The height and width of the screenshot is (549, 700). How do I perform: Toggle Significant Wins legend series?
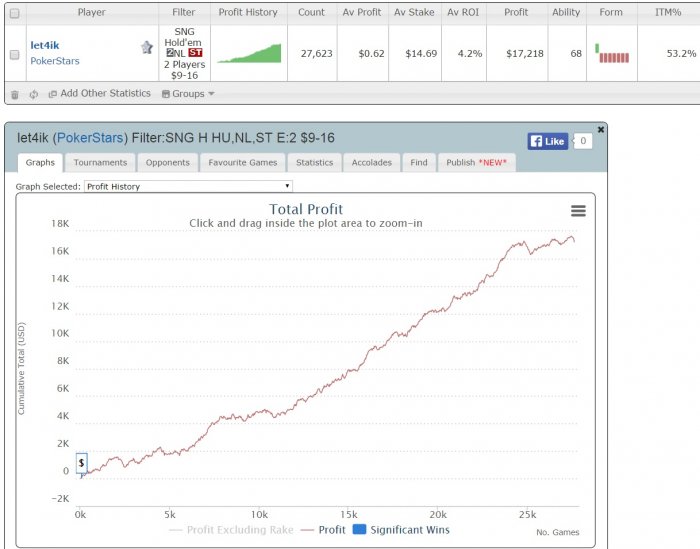pyautogui.click(x=401, y=530)
